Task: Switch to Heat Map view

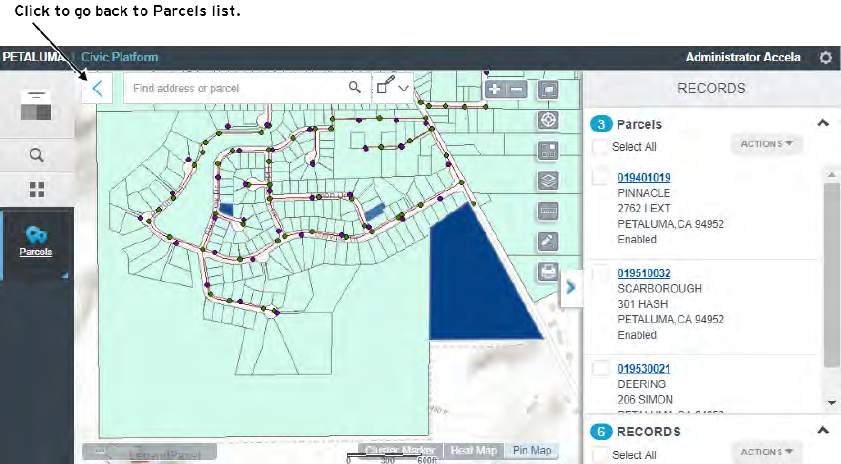Action: coord(474,451)
